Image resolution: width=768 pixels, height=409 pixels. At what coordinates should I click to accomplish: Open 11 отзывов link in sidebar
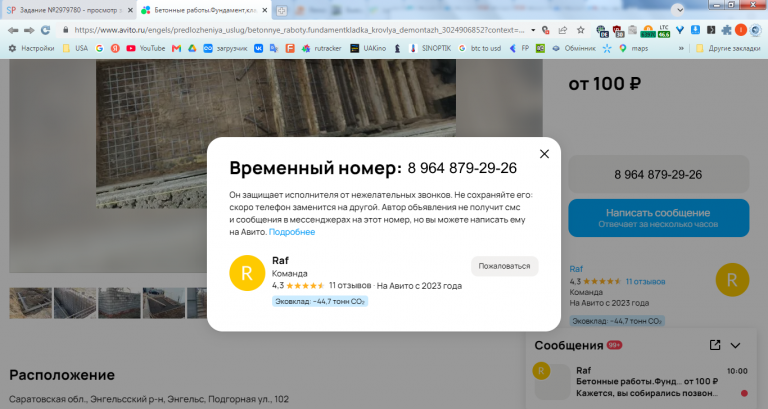click(x=646, y=282)
